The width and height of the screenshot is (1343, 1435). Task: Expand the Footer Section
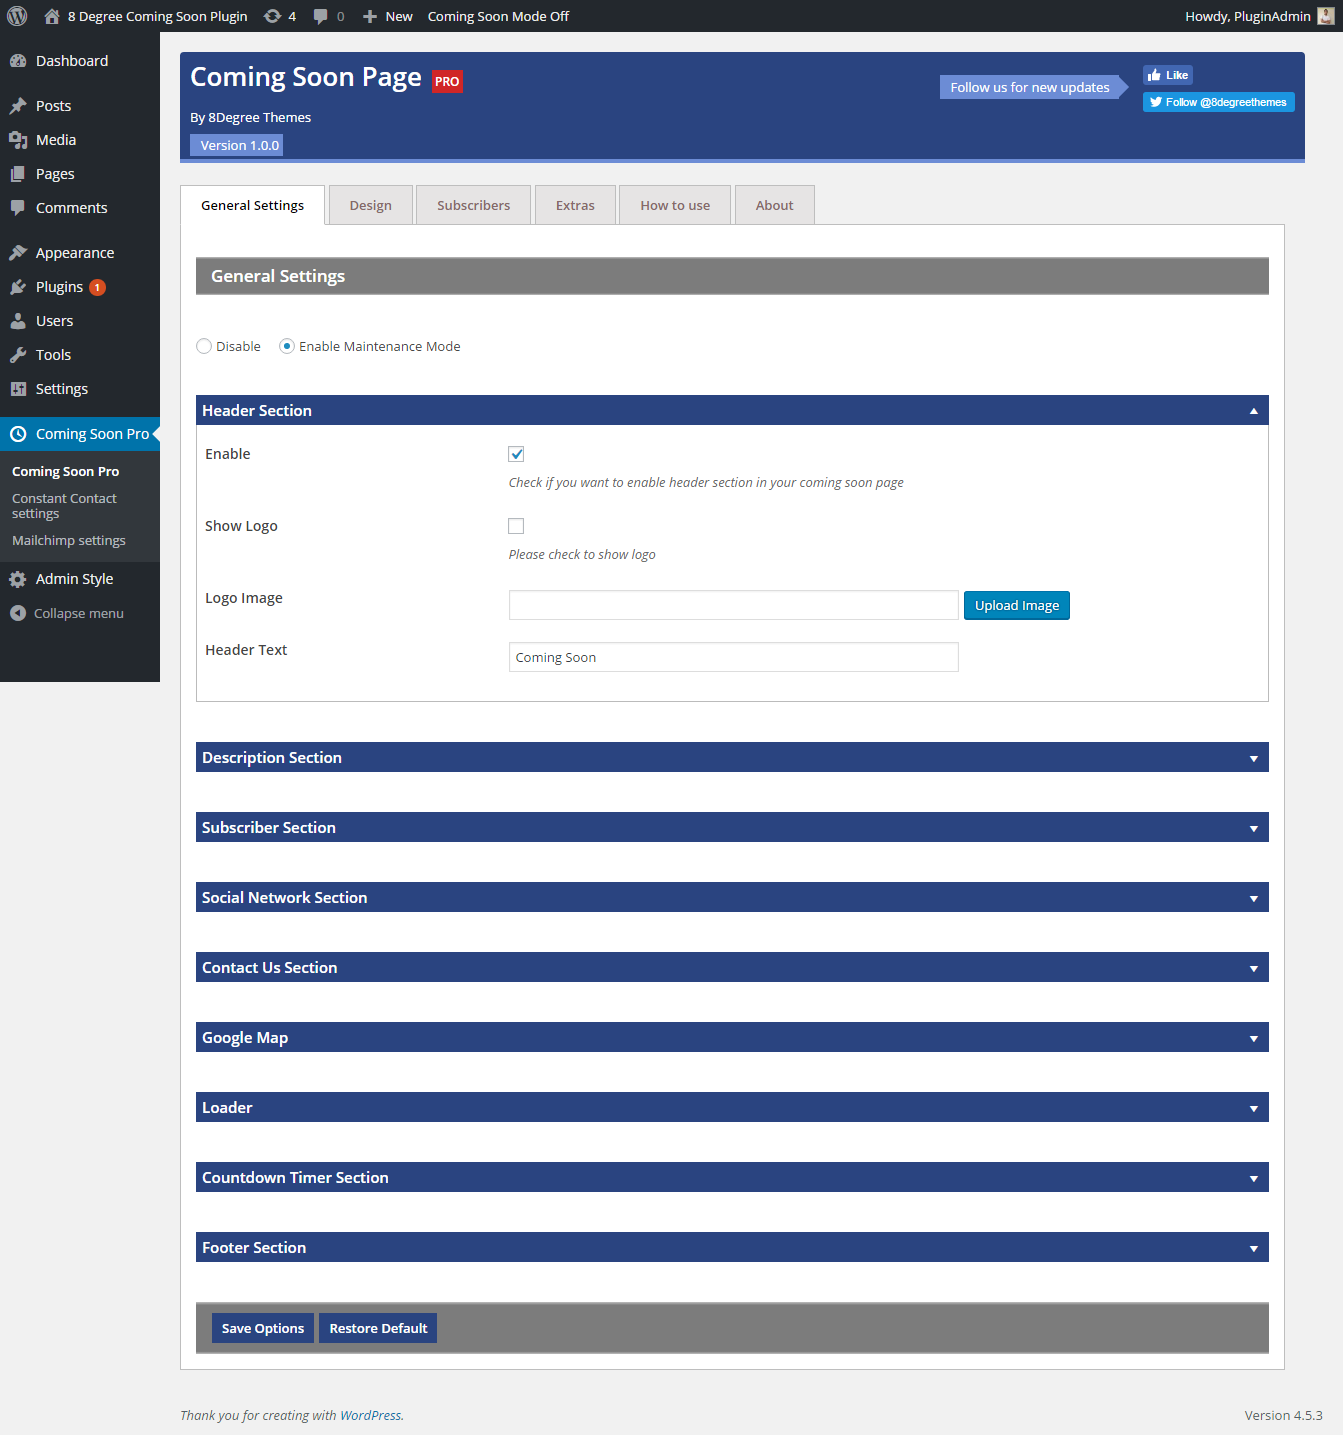pos(732,1247)
